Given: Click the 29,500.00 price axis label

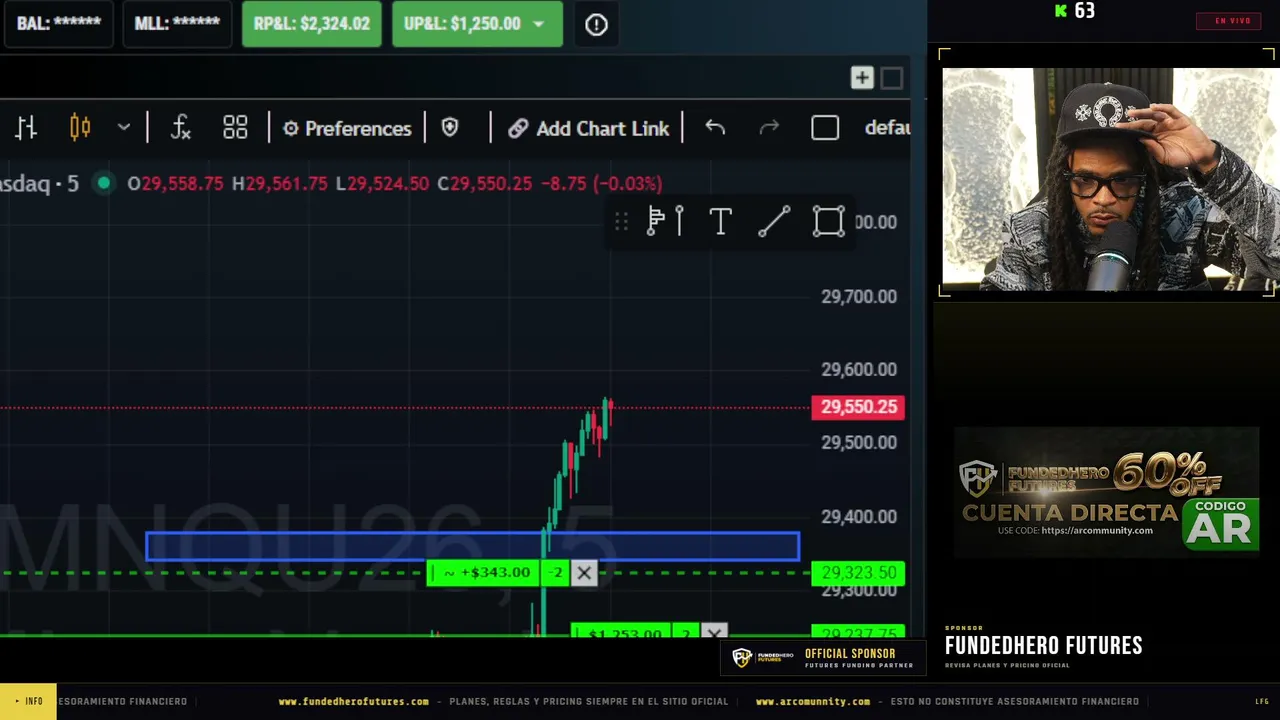Looking at the screenshot, I should (x=859, y=442).
